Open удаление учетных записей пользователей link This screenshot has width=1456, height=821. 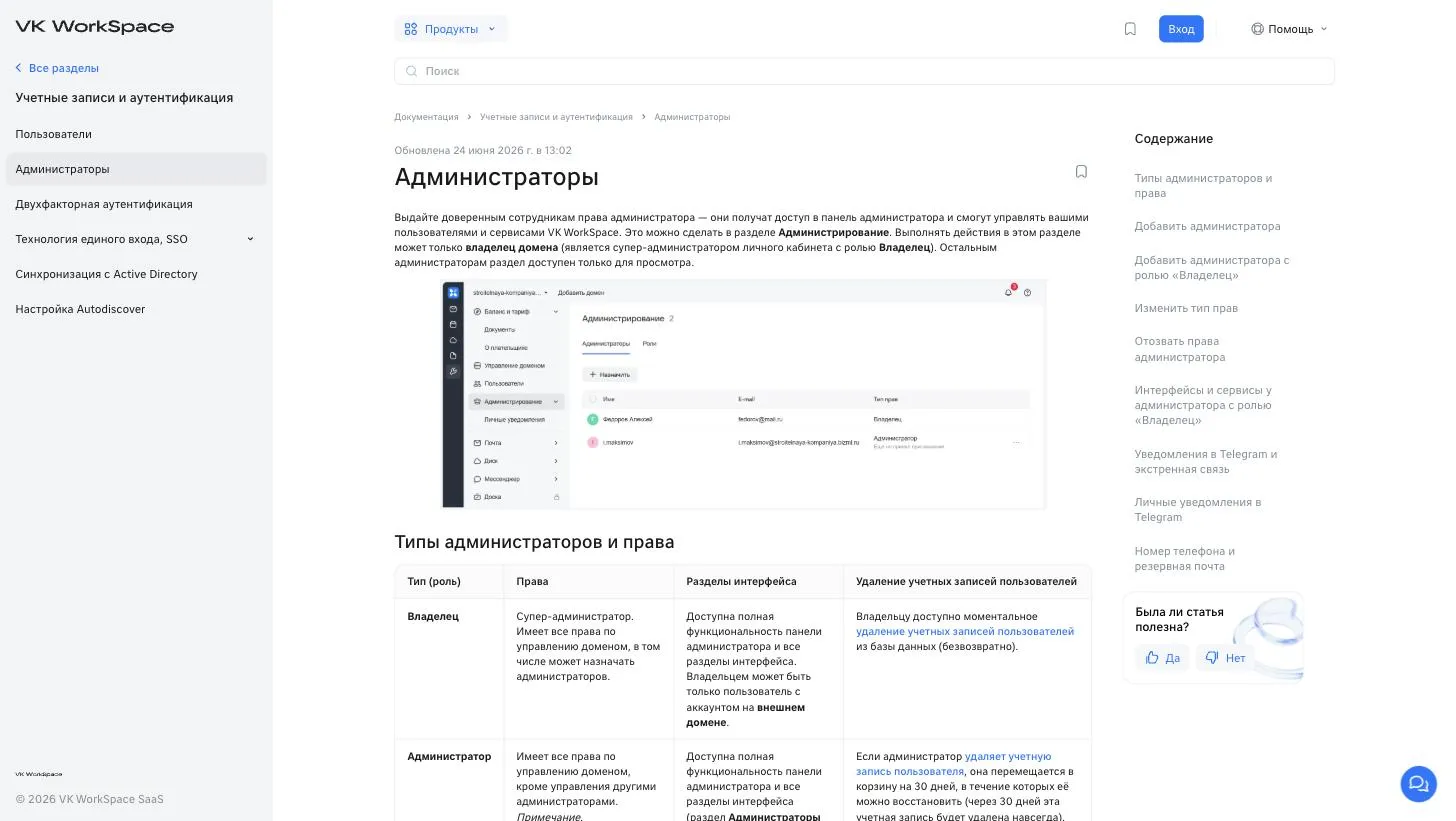tap(964, 632)
